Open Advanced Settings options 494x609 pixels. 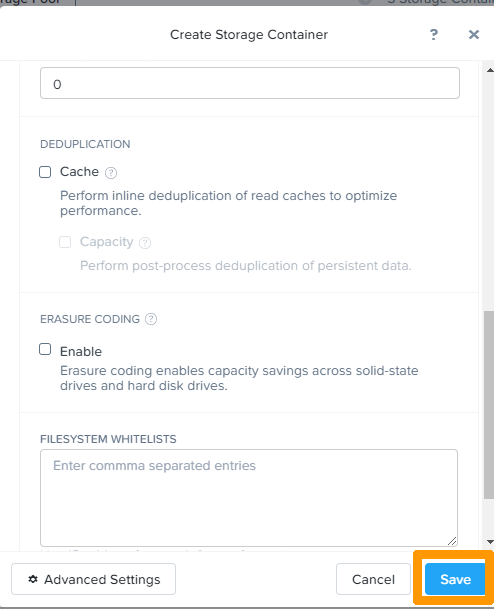[x=93, y=579]
